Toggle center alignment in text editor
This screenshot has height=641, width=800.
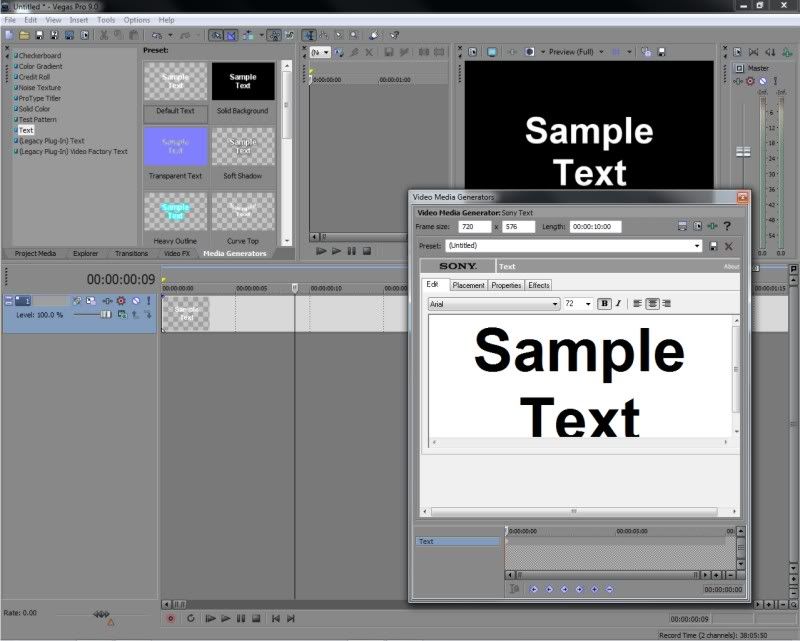pos(652,304)
